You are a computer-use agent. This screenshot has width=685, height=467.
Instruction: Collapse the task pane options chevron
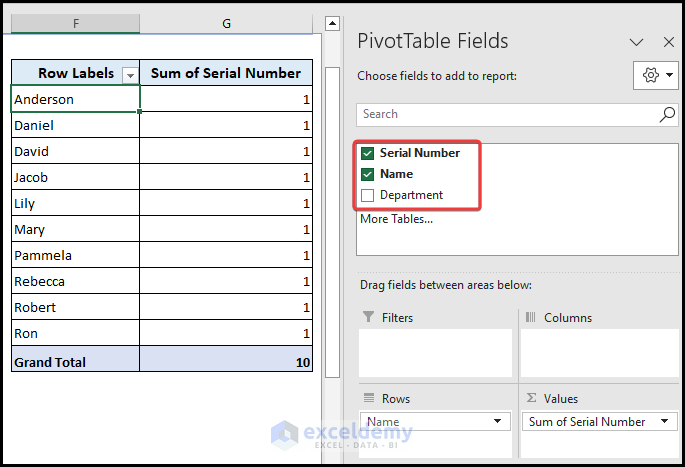point(636,42)
